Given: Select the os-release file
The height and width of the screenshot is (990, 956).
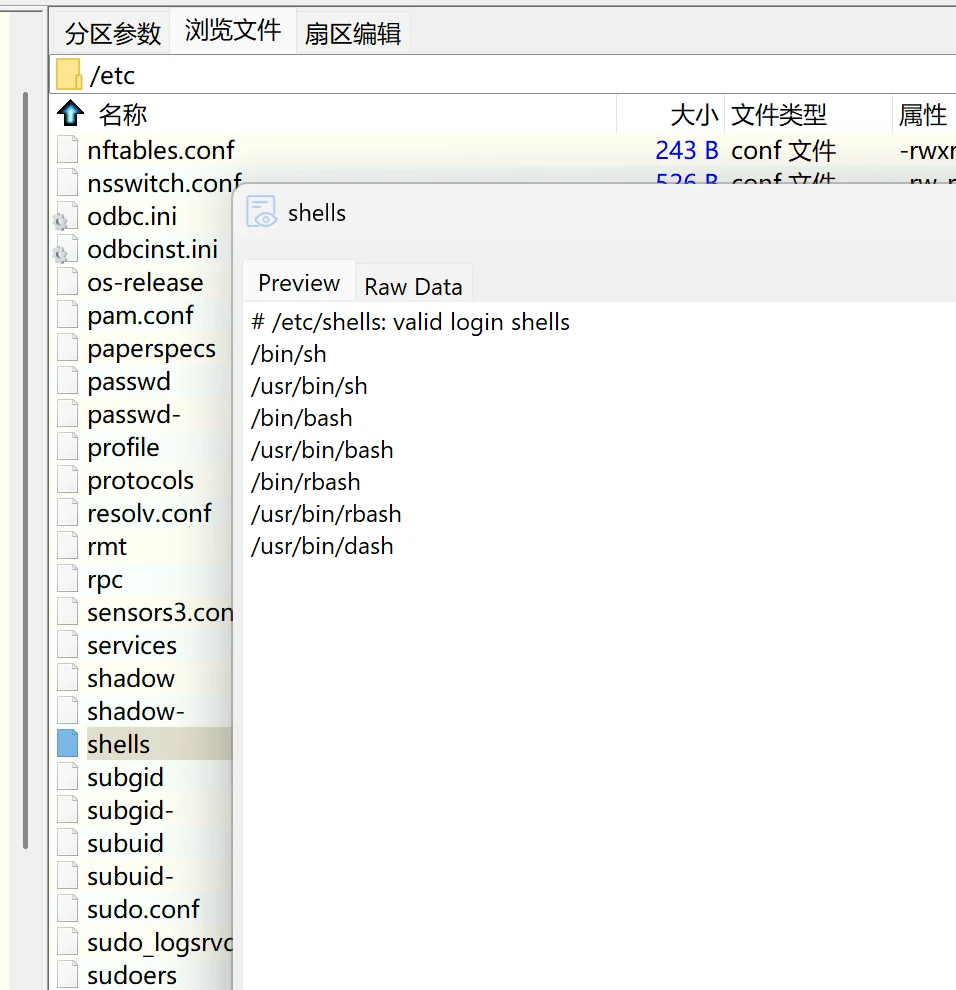Looking at the screenshot, I should (x=145, y=283).
